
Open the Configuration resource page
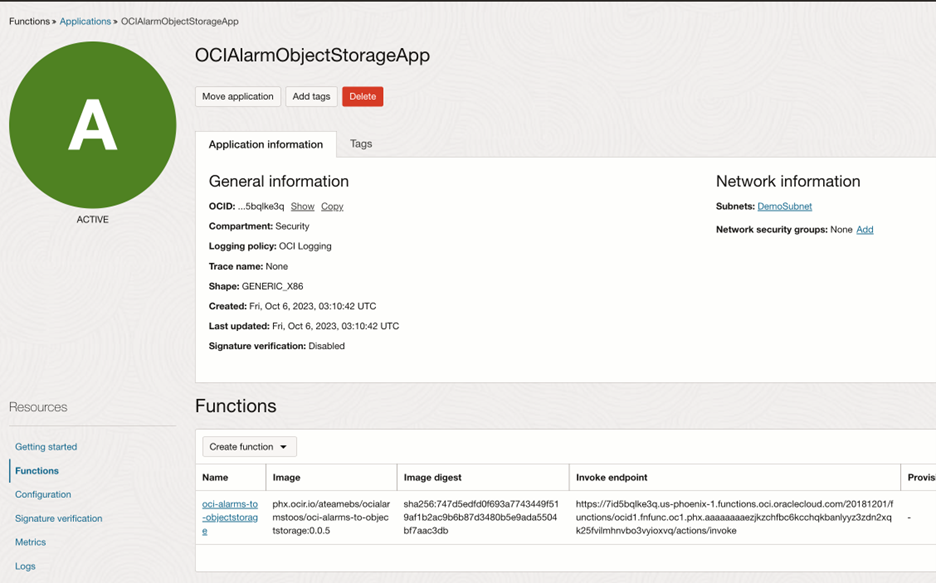tap(43, 494)
